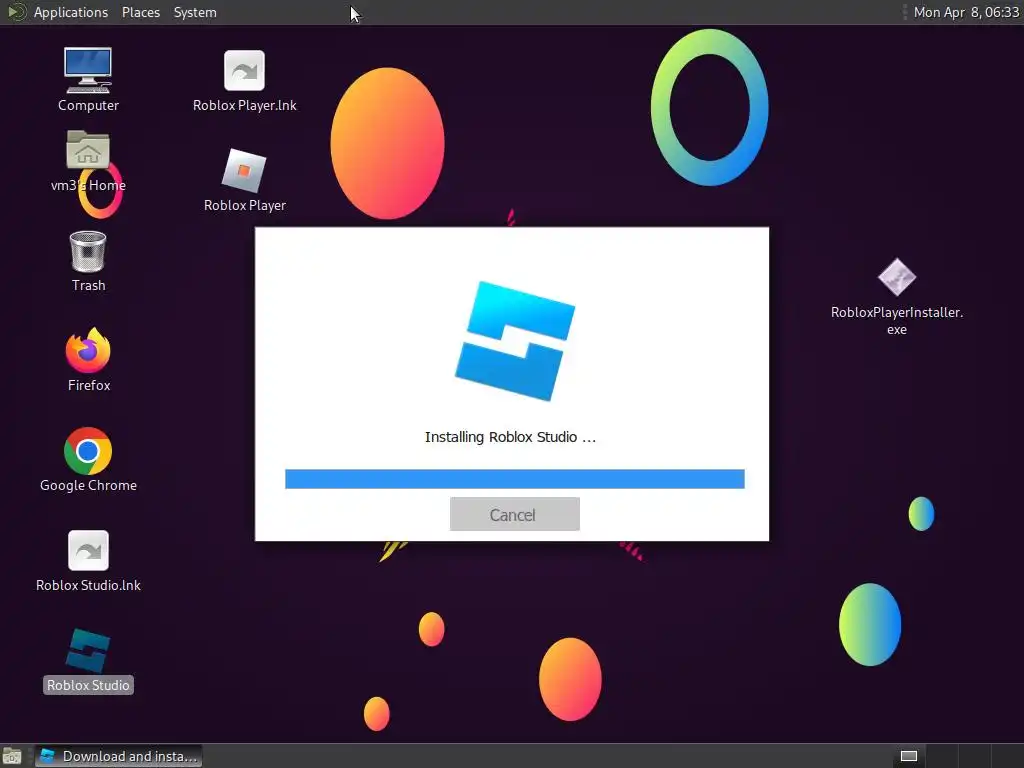Click the 'Download and insta...' taskbar button

118,756
